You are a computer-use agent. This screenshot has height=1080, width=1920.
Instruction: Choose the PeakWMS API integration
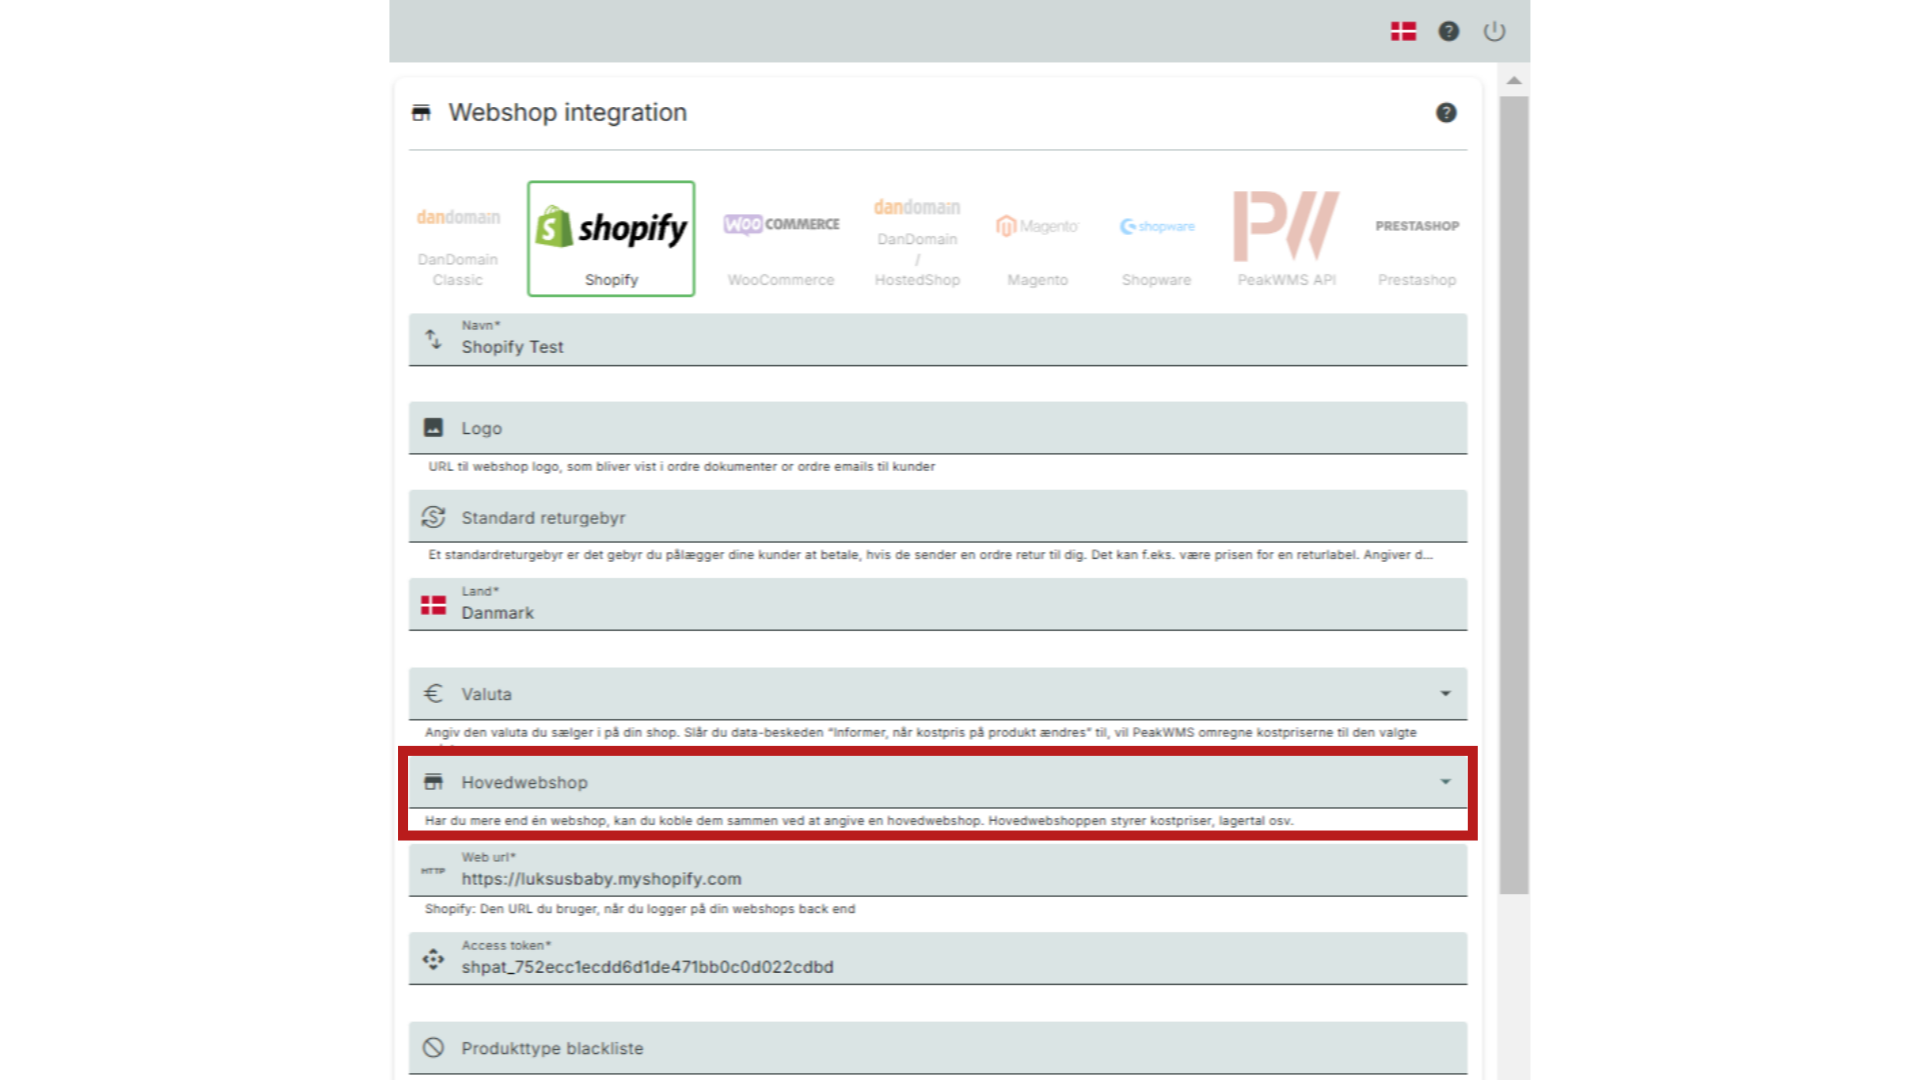point(1286,238)
